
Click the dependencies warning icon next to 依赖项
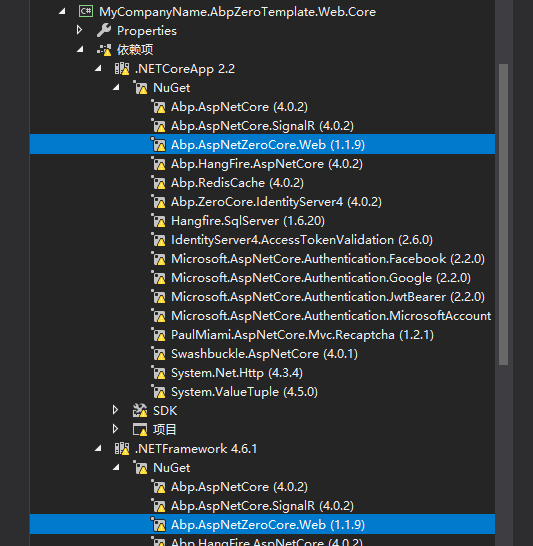click(104, 50)
